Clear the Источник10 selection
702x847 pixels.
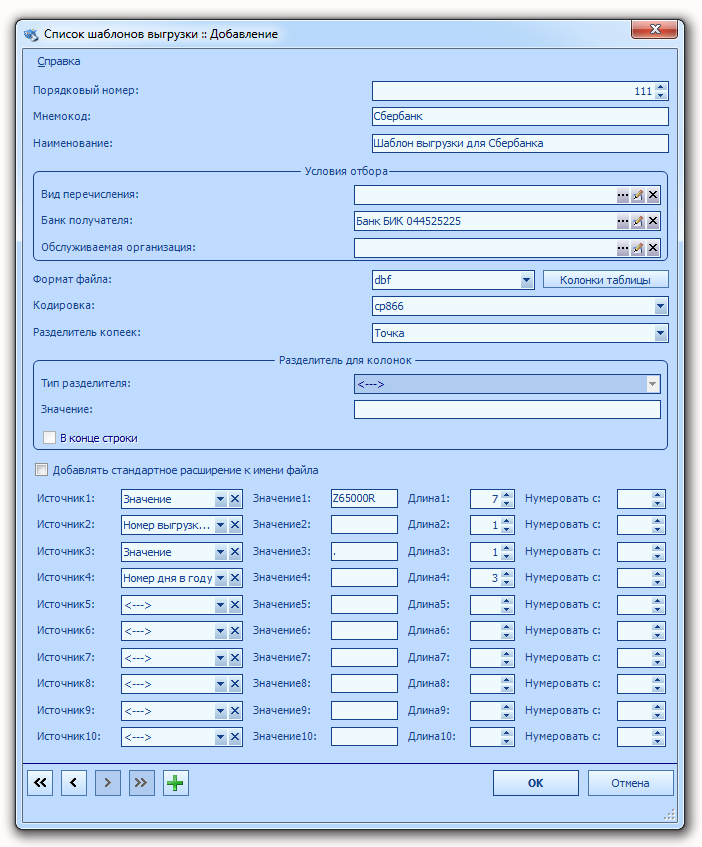(235, 737)
